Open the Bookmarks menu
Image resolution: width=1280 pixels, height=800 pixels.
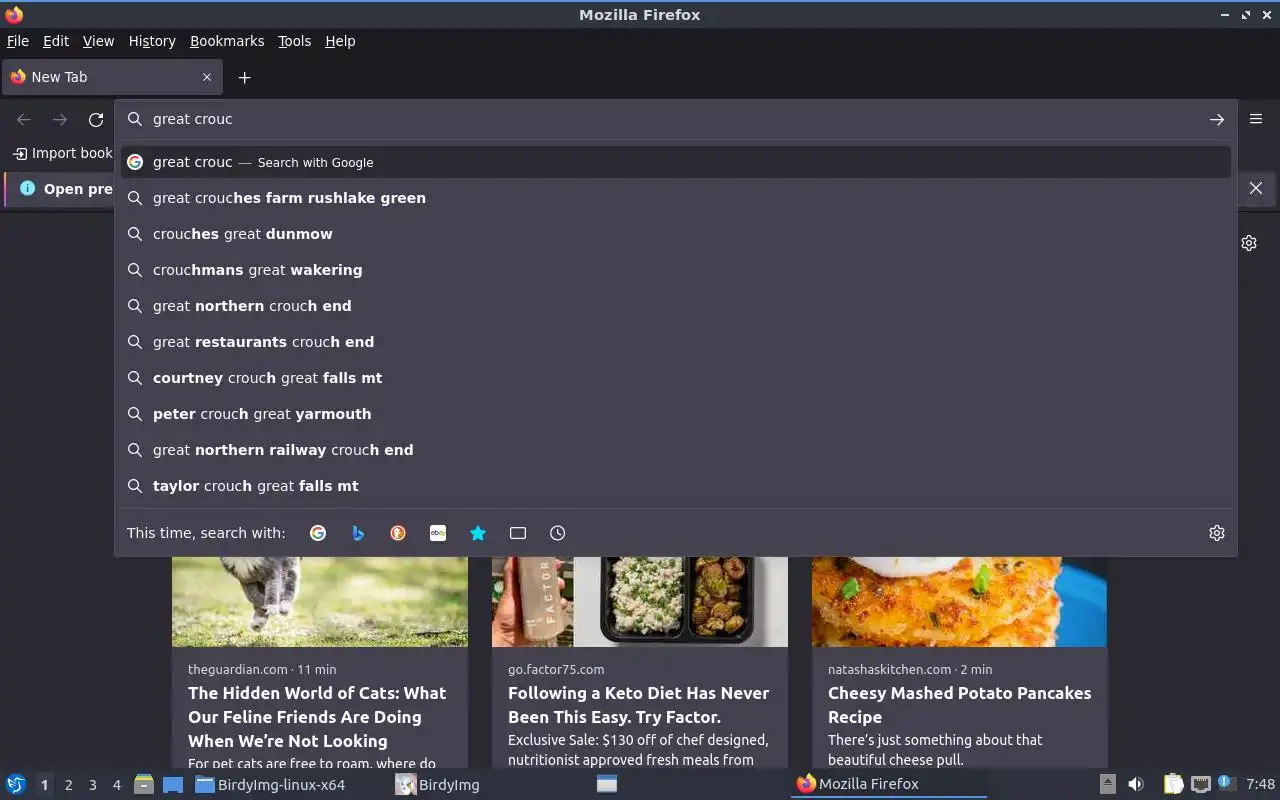[227, 41]
